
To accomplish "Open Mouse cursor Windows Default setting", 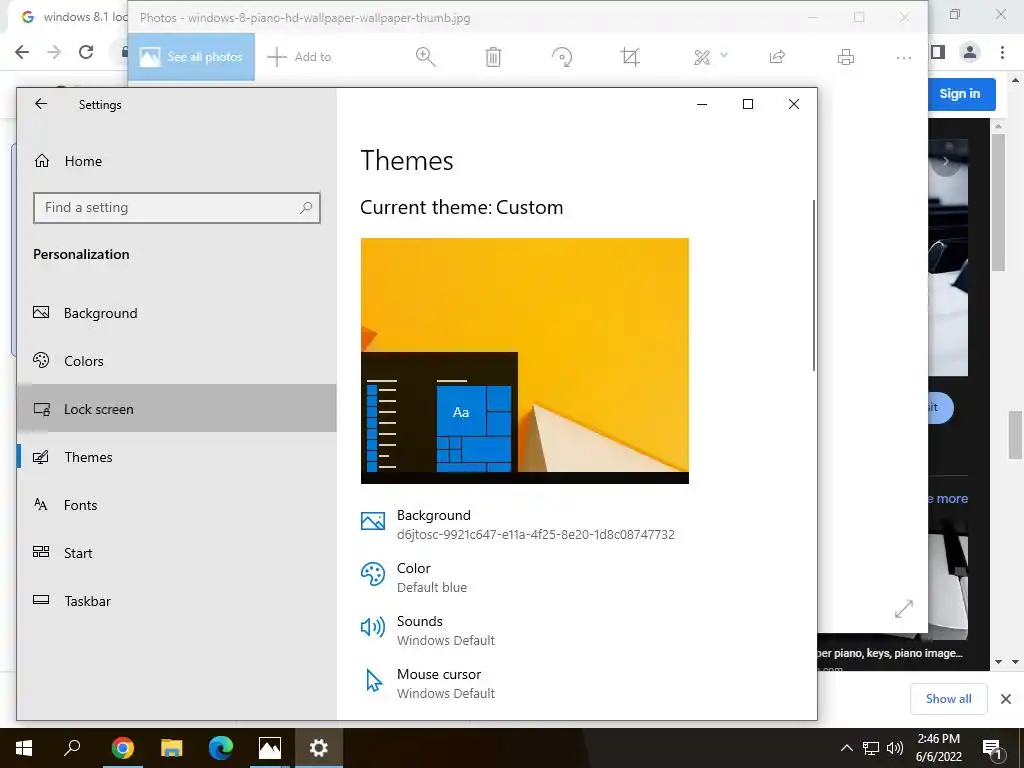I will click(428, 683).
